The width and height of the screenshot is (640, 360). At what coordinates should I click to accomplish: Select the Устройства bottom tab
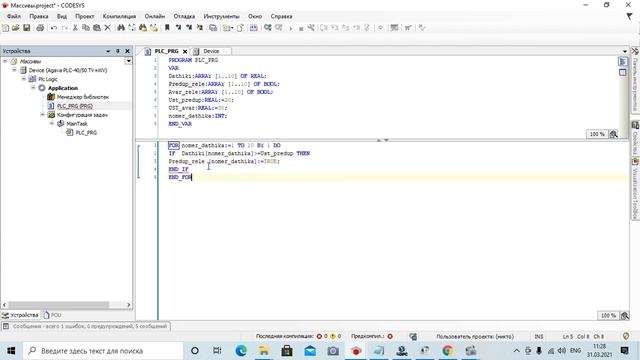click(20, 315)
